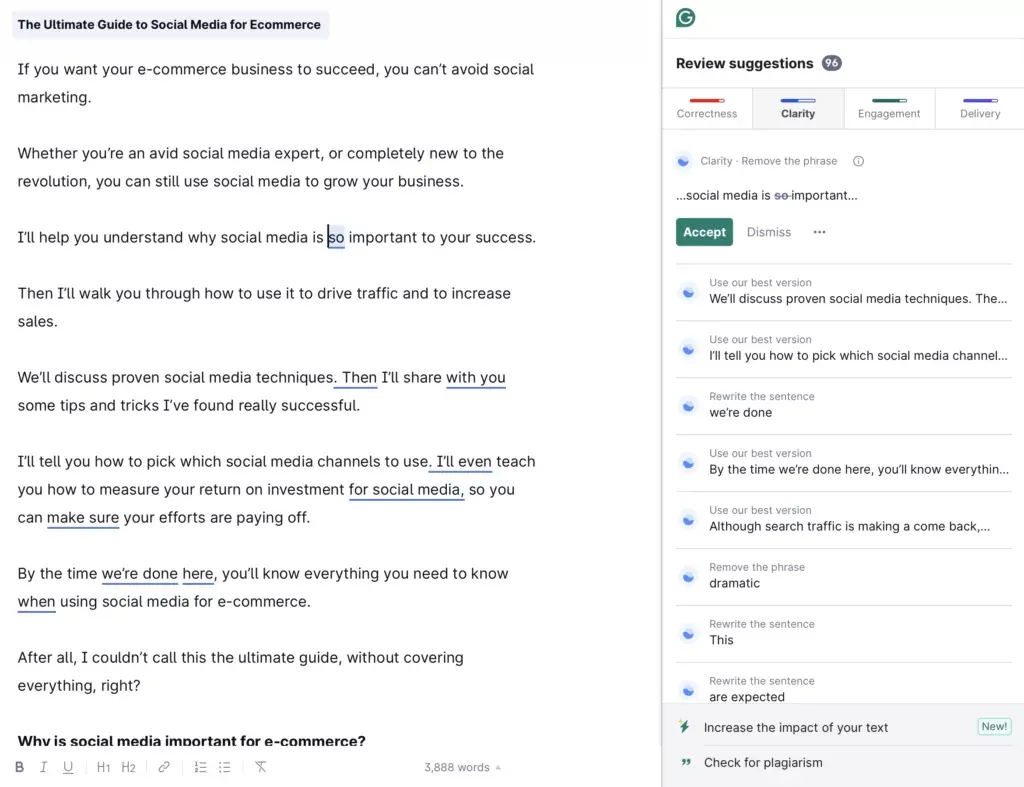This screenshot has width=1024, height=787.
Task: Toggle underline formatting icon
Action: click(68, 767)
